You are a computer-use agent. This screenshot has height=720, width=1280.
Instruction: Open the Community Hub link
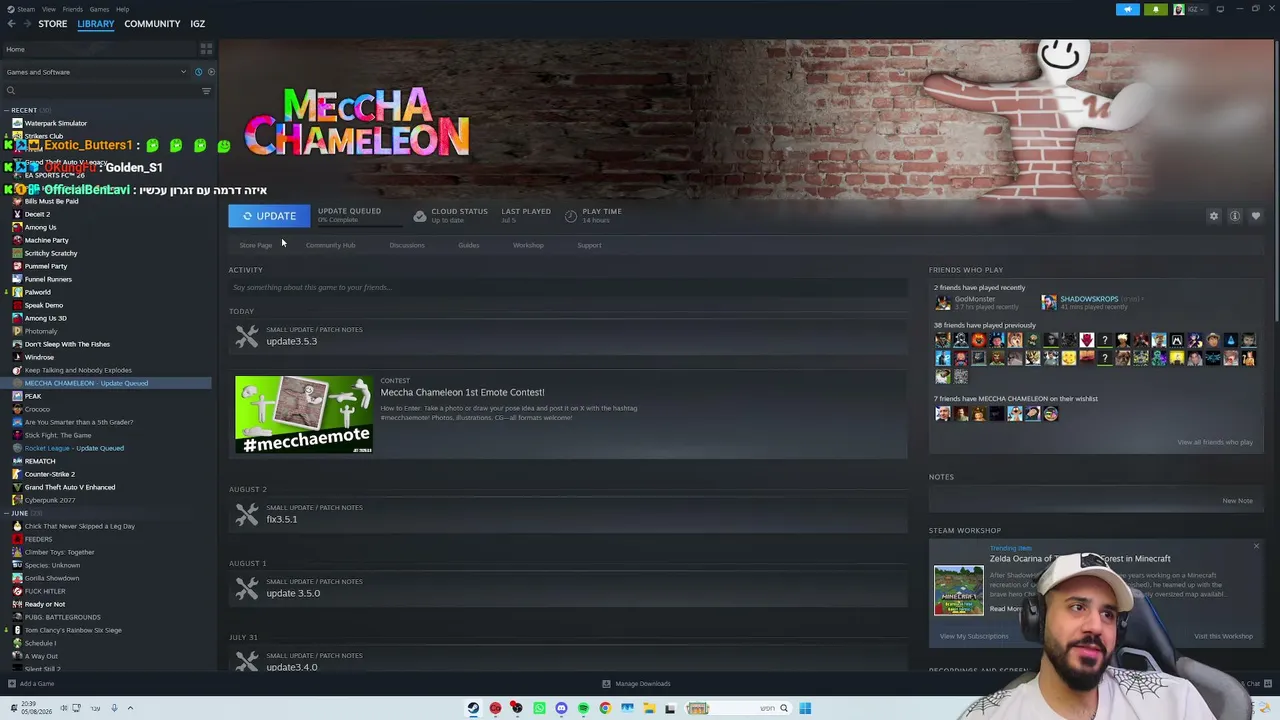pyautogui.click(x=330, y=245)
